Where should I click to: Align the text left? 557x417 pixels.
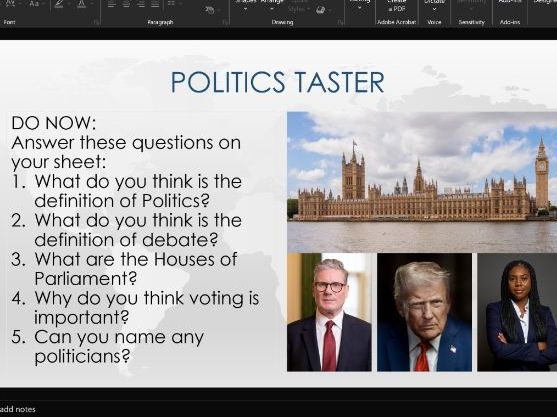coord(112,4)
